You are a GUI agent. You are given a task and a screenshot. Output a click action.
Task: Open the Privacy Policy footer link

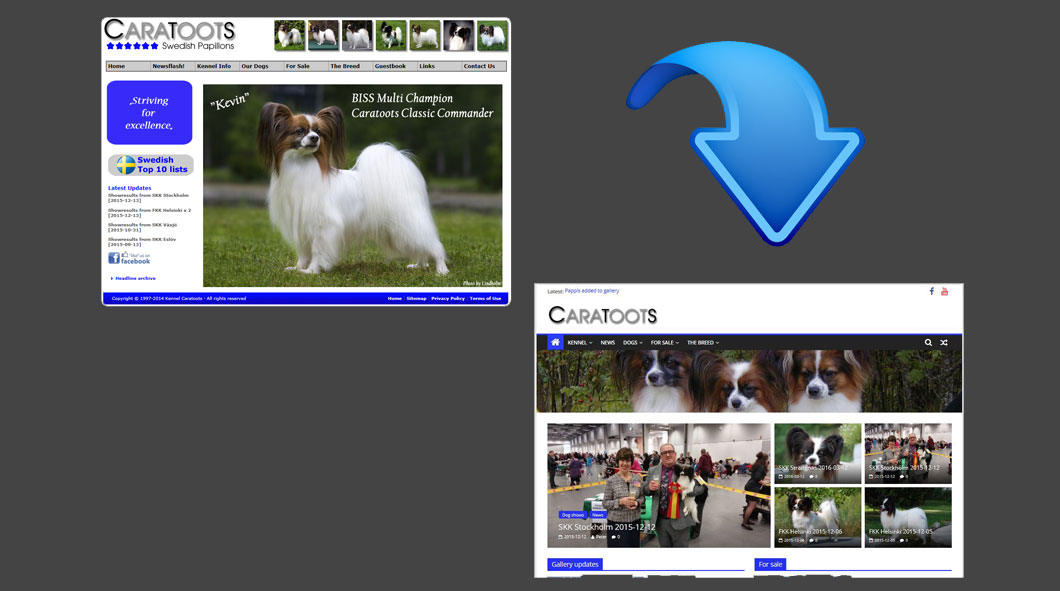[x=448, y=298]
